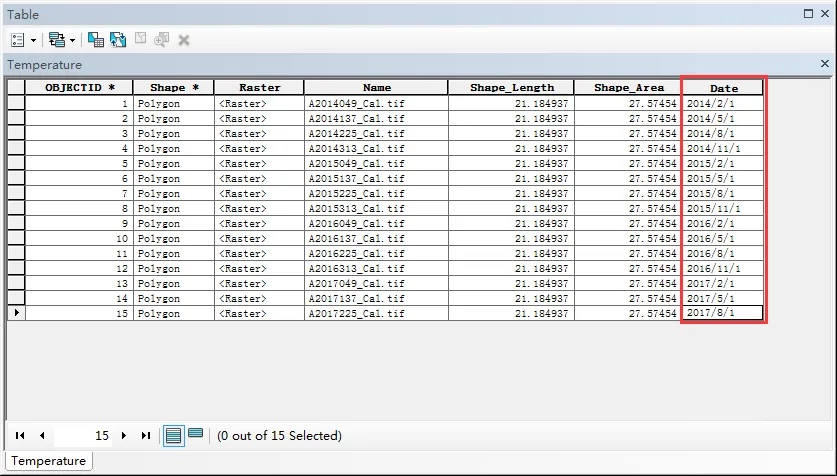Expand the Table Options dropdown arrow
The width and height of the screenshot is (837, 476).
33,41
